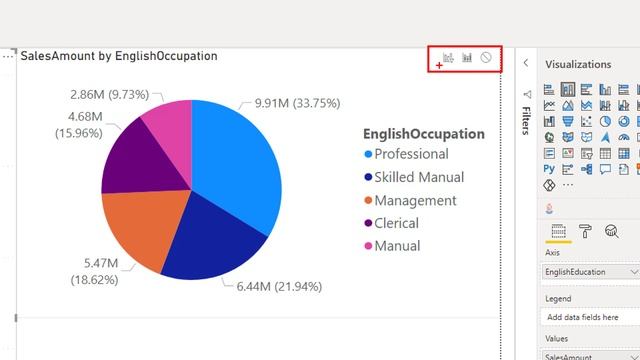Add the key influencers visual

(568, 169)
